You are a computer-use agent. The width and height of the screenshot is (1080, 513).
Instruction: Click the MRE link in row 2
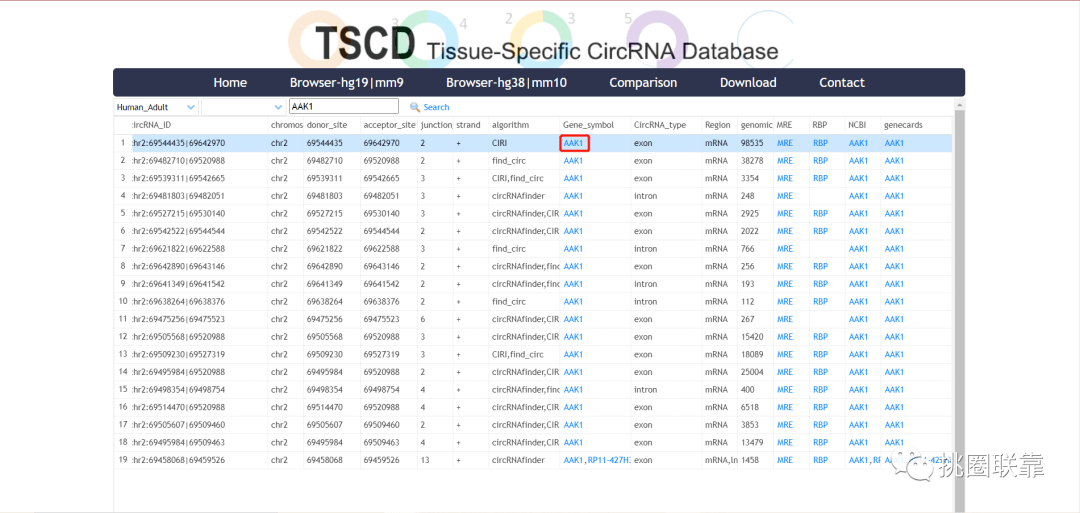[x=784, y=161]
